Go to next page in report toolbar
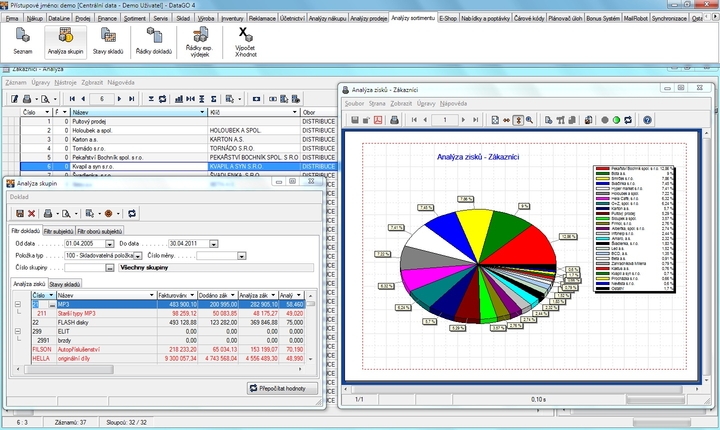This screenshot has width=720, height=430. point(463,120)
